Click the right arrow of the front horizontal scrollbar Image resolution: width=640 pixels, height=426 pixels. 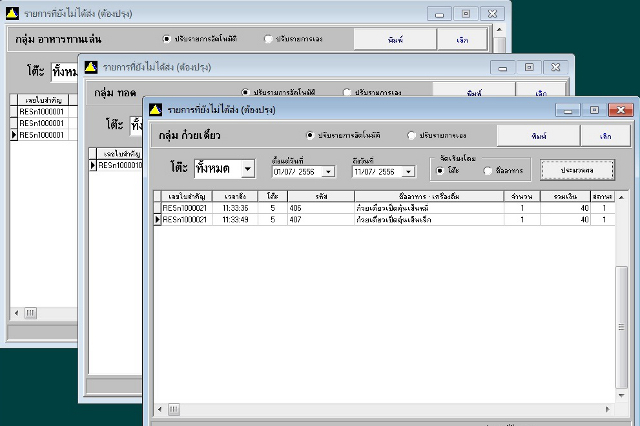pos(607,409)
